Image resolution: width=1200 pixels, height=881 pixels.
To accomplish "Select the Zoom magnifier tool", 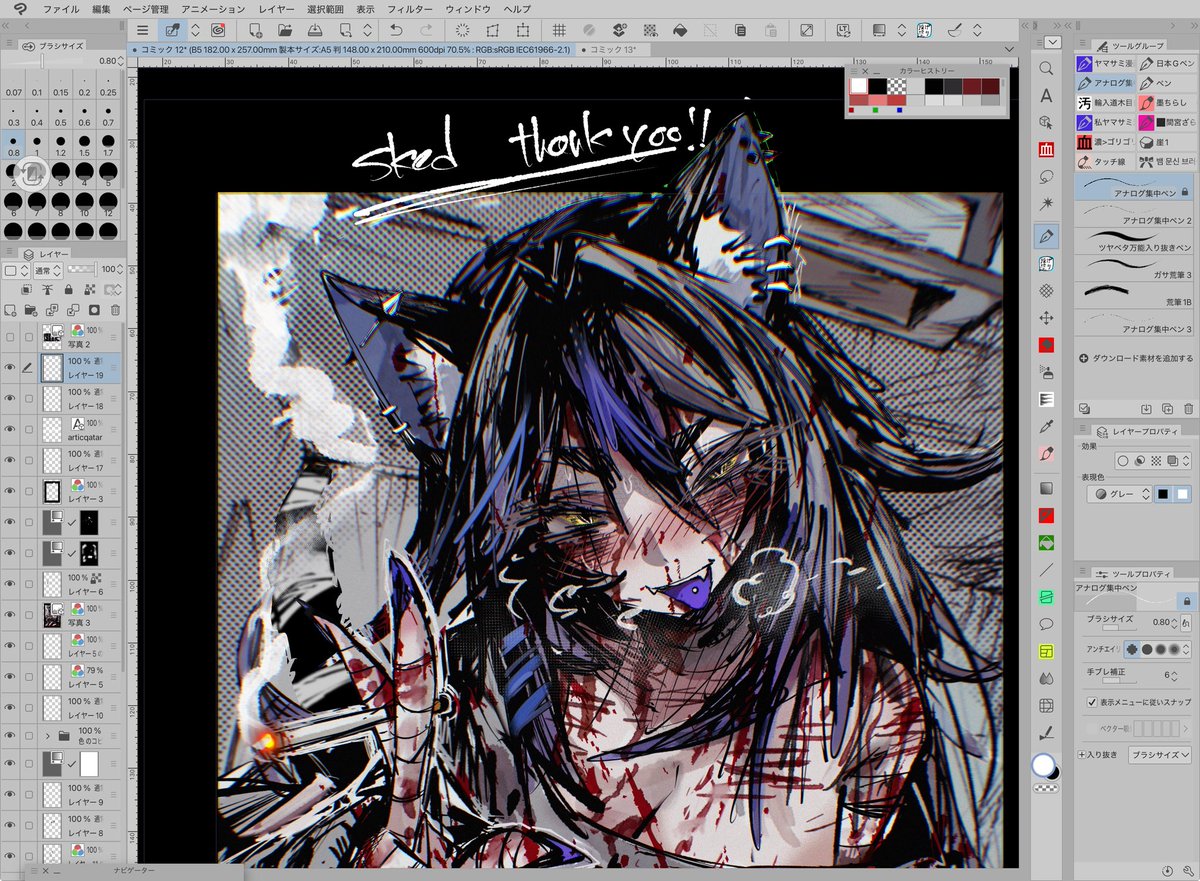I will [x=1046, y=68].
